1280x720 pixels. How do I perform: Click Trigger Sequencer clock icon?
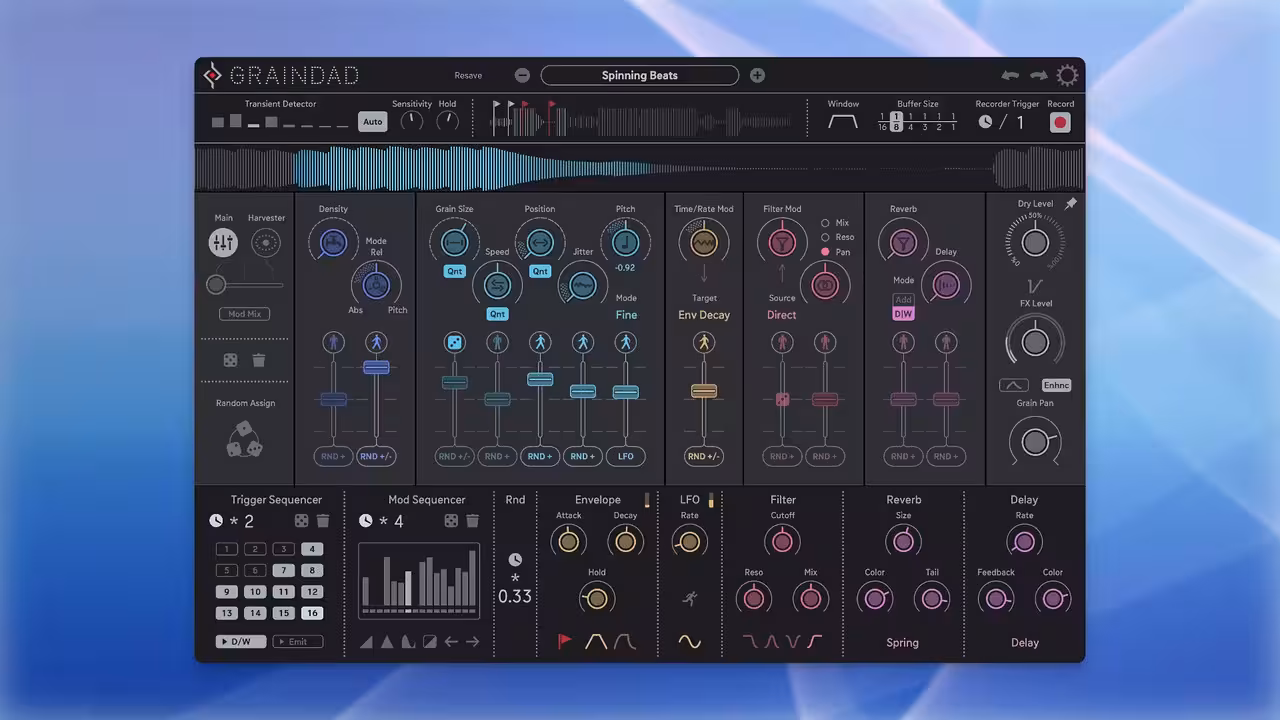coord(216,521)
